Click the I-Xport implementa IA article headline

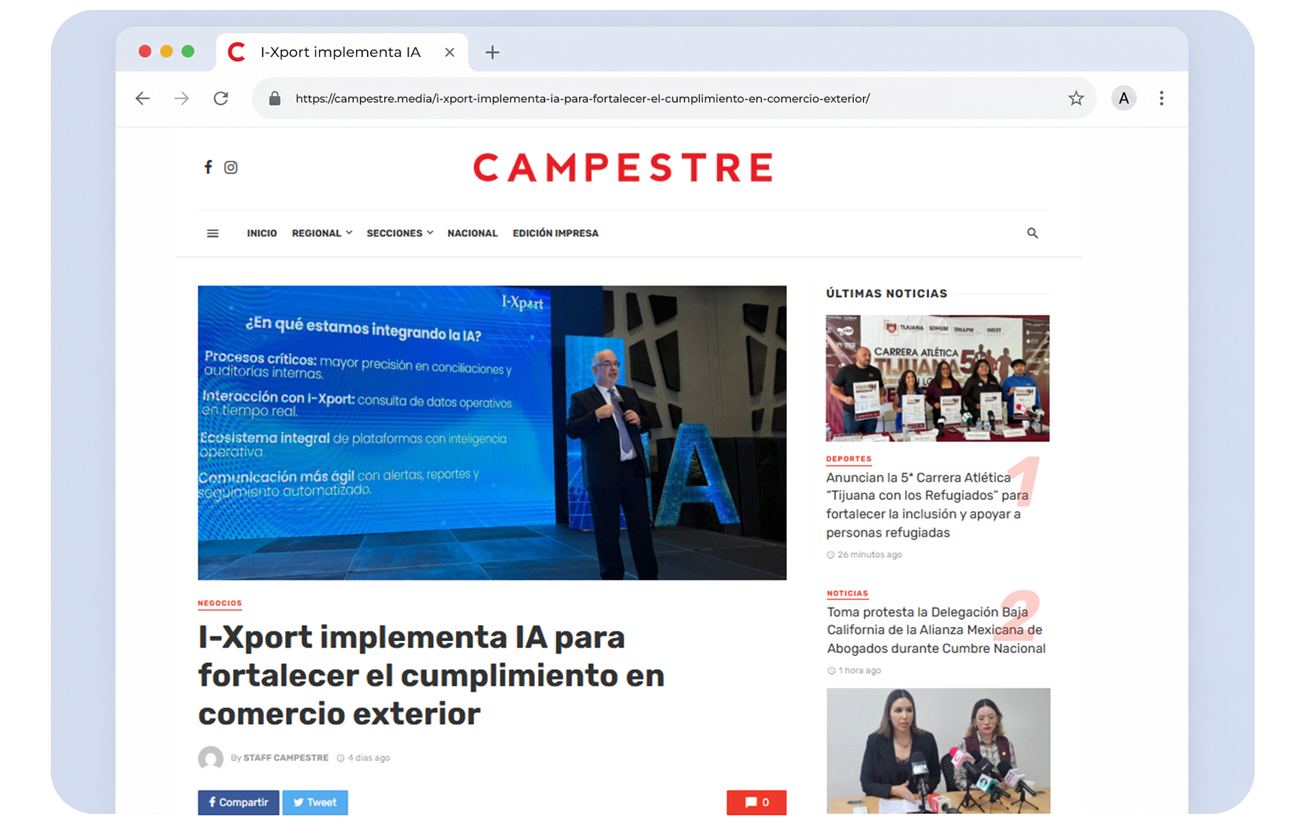pos(431,675)
